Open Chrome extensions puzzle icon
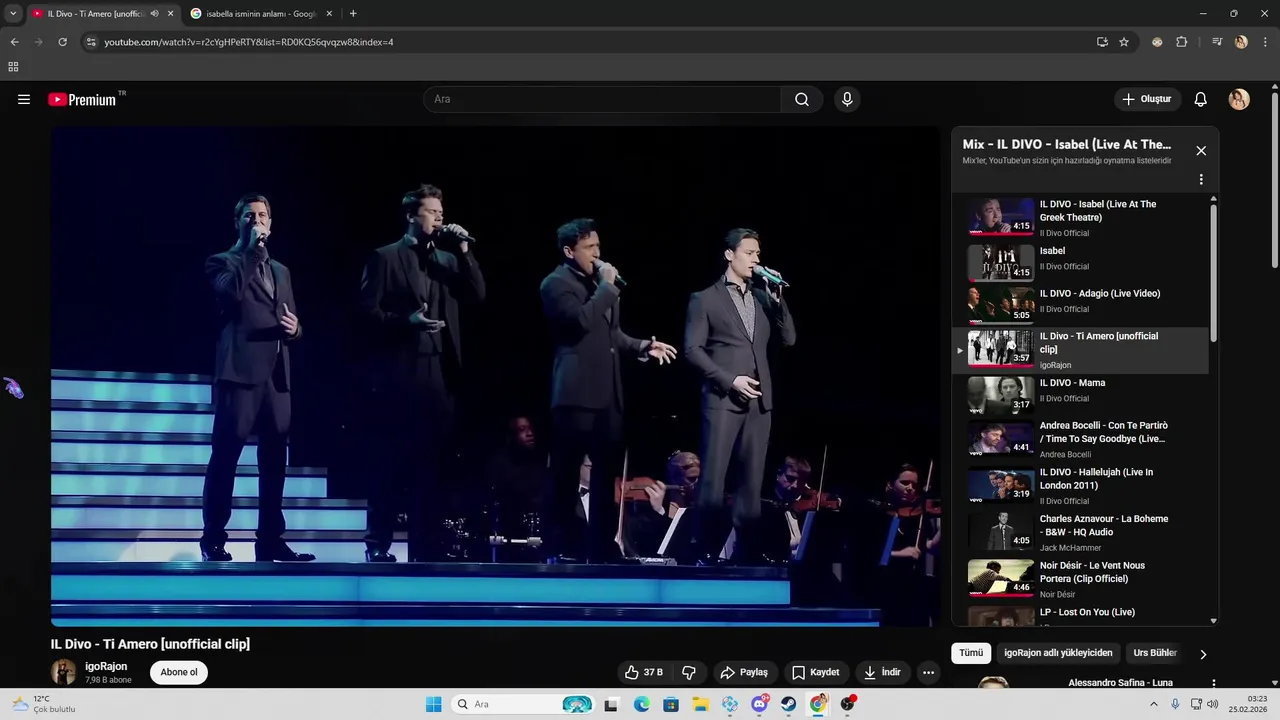1280x720 pixels. pyautogui.click(x=1182, y=42)
